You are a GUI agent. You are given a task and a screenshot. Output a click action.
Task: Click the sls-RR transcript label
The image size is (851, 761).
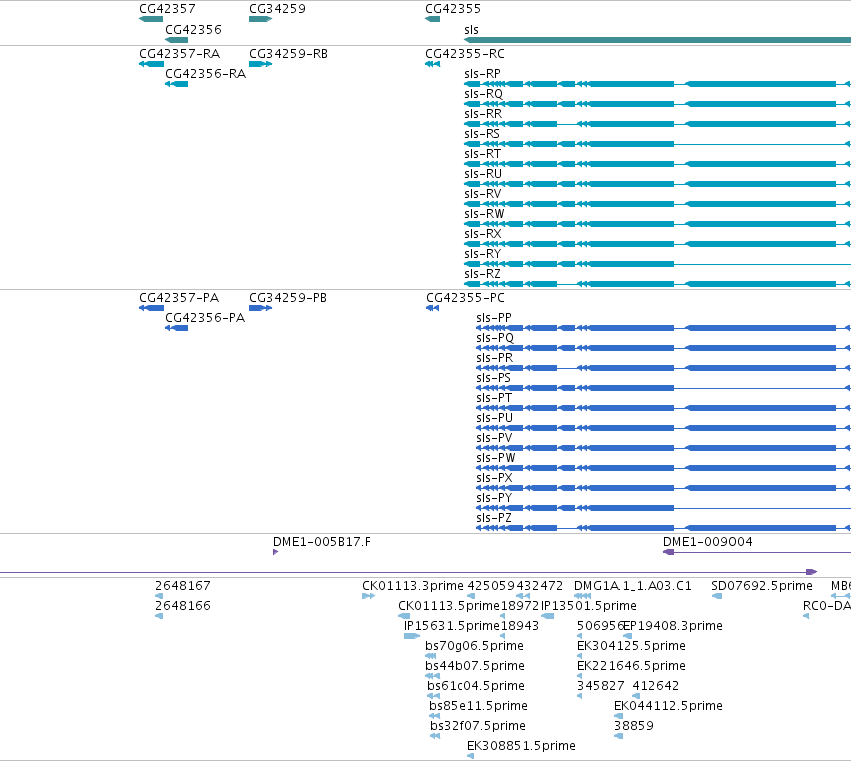(x=483, y=114)
